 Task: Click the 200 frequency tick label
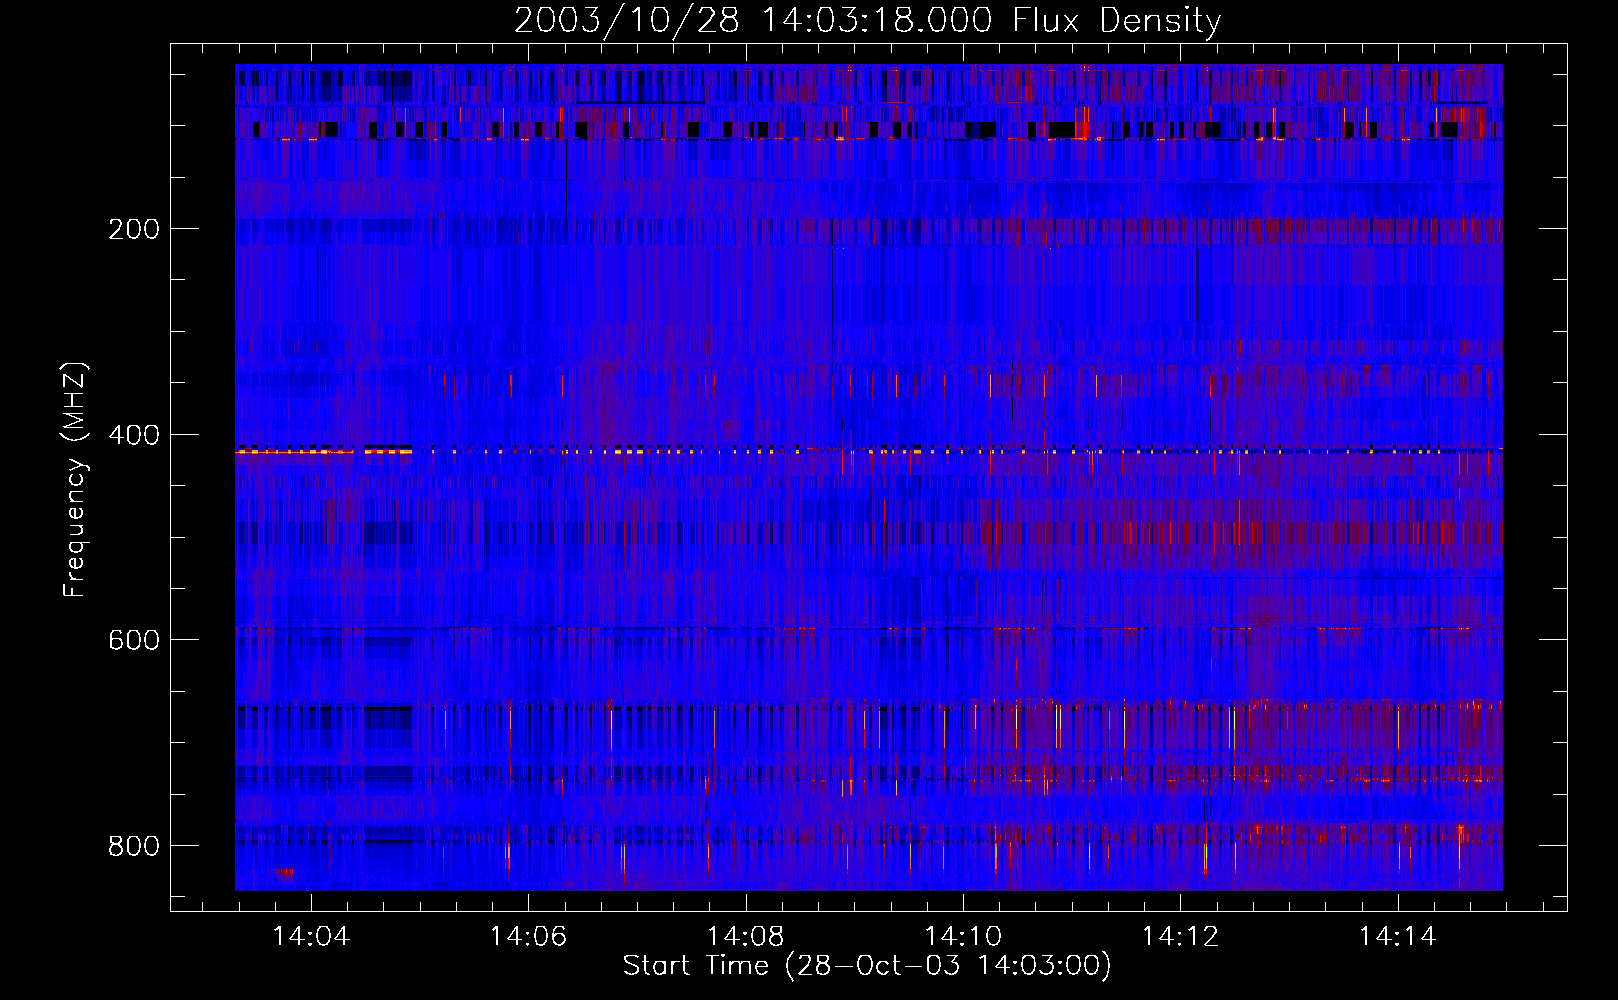pos(134,229)
